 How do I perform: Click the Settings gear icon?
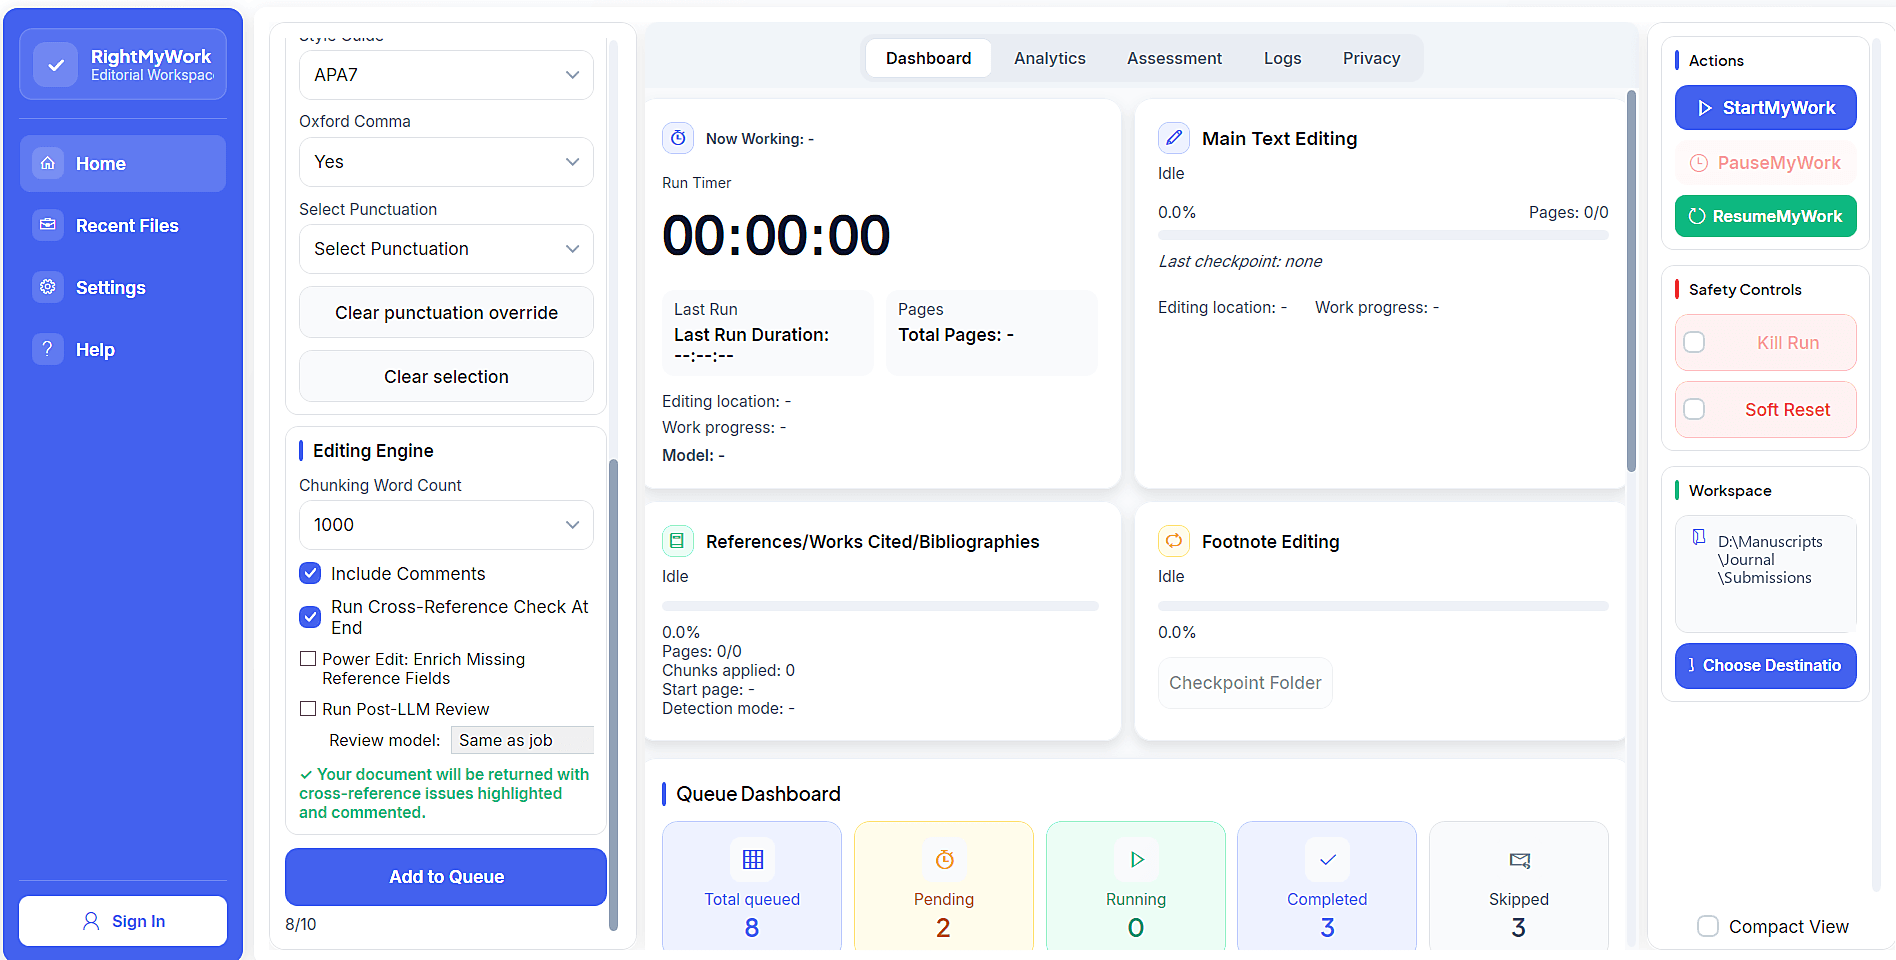click(x=48, y=287)
